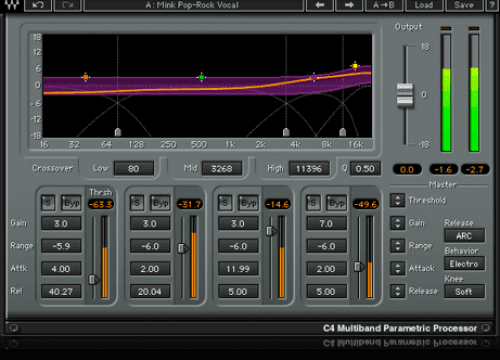Viewport: 500px width, 360px height.
Task: Go to previous preset with left arrow
Action: pos(320,5)
